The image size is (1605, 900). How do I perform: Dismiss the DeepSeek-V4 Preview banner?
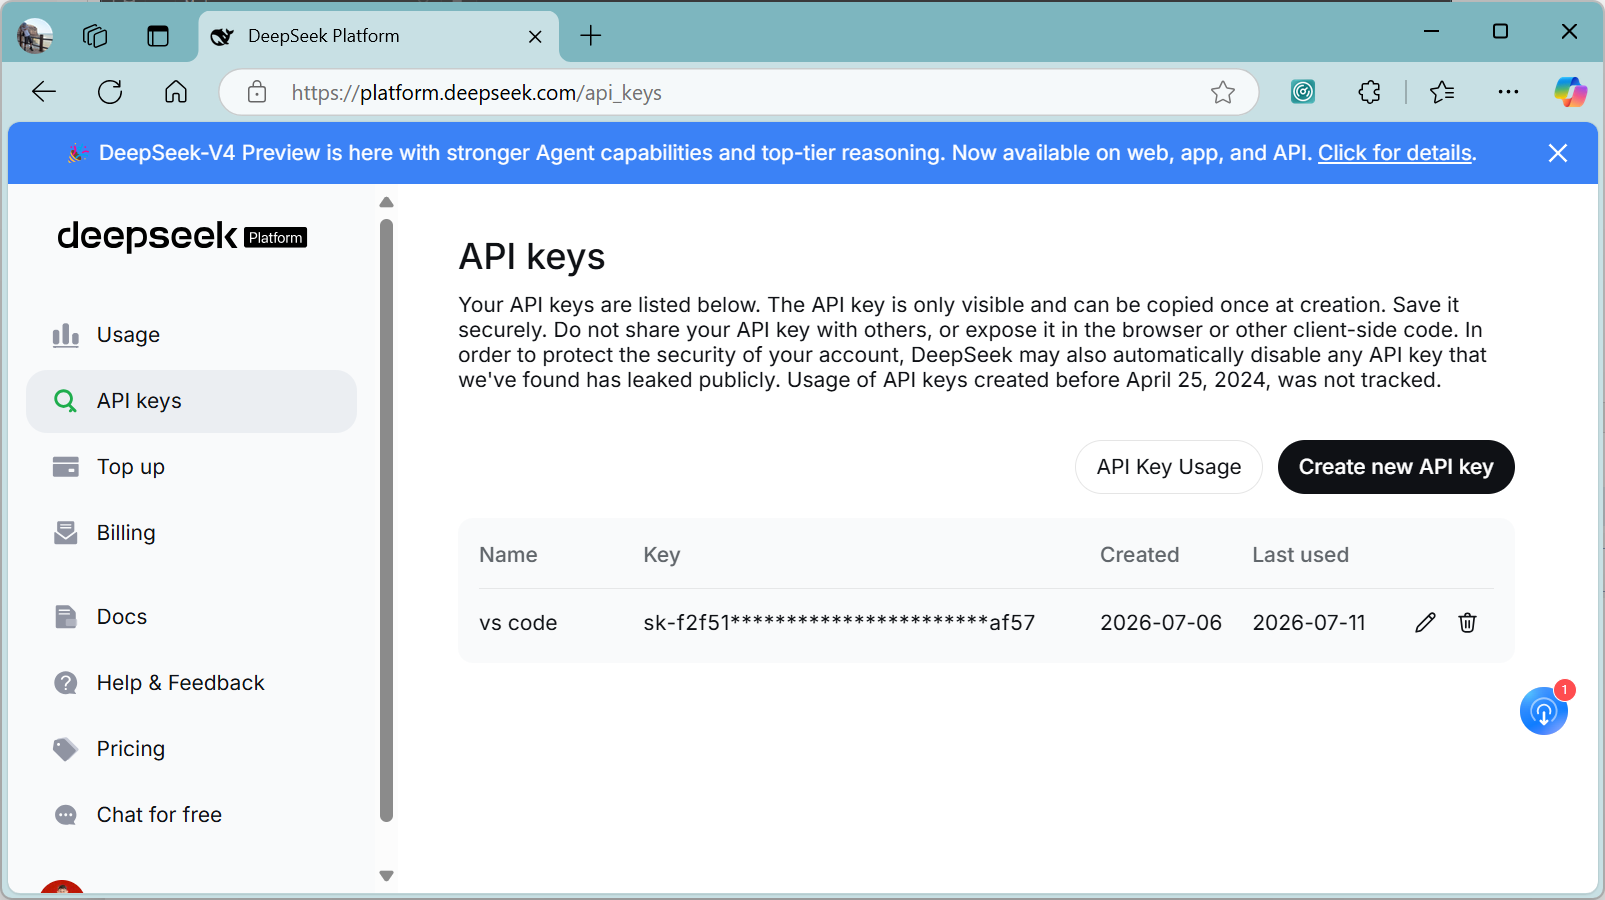pyautogui.click(x=1557, y=153)
